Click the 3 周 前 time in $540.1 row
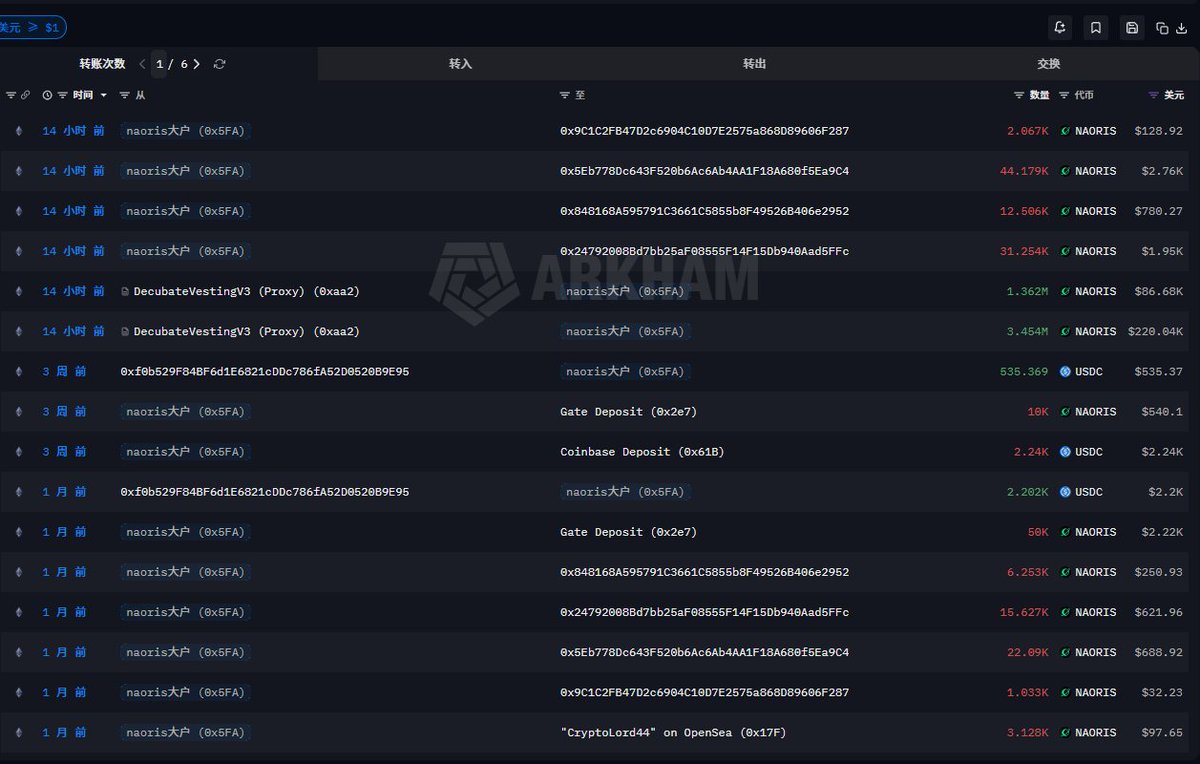 64,411
